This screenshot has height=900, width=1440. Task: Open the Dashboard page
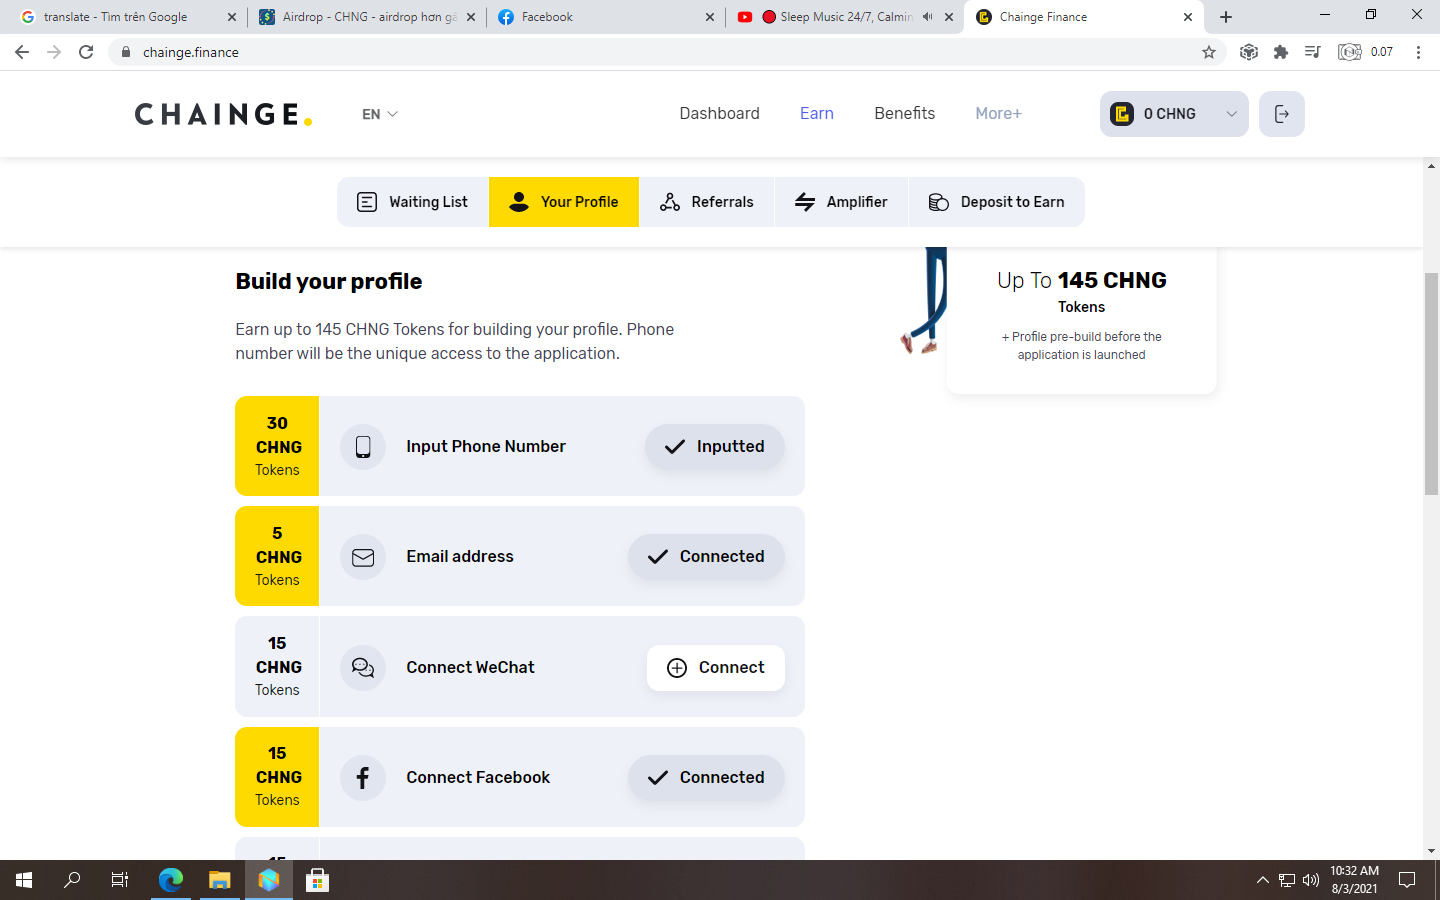(719, 113)
